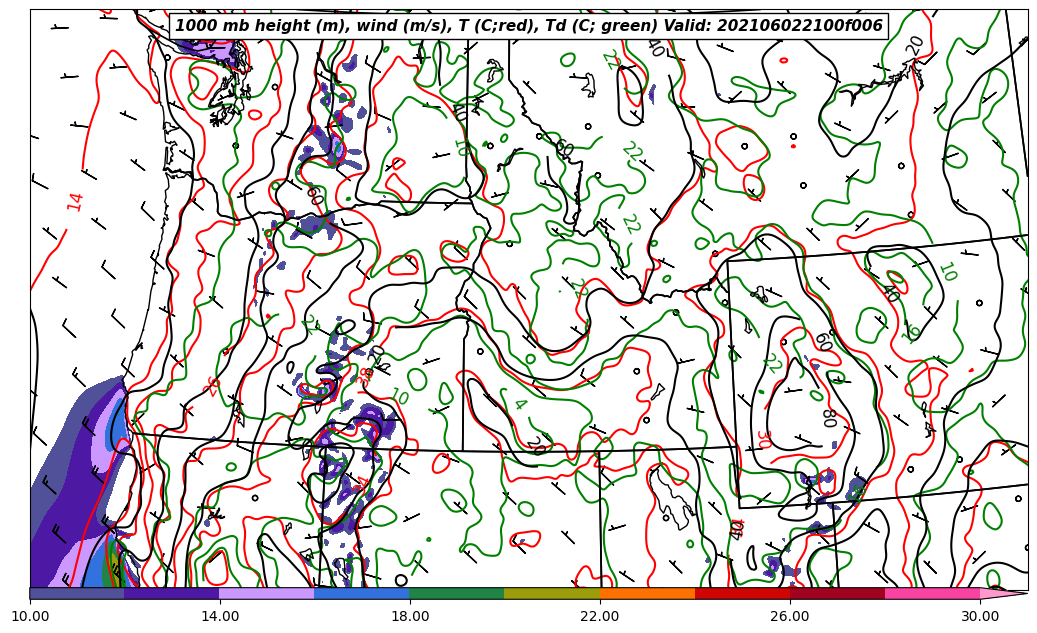Select the bright red 24–26 colorbar segment
This screenshot has width=1037, height=633.
point(743,593)
